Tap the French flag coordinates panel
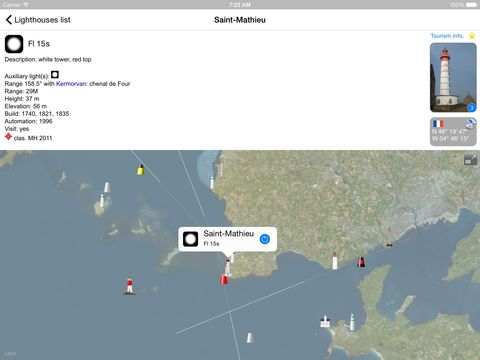Screen dimensions: 480x360 click(453, 131)
